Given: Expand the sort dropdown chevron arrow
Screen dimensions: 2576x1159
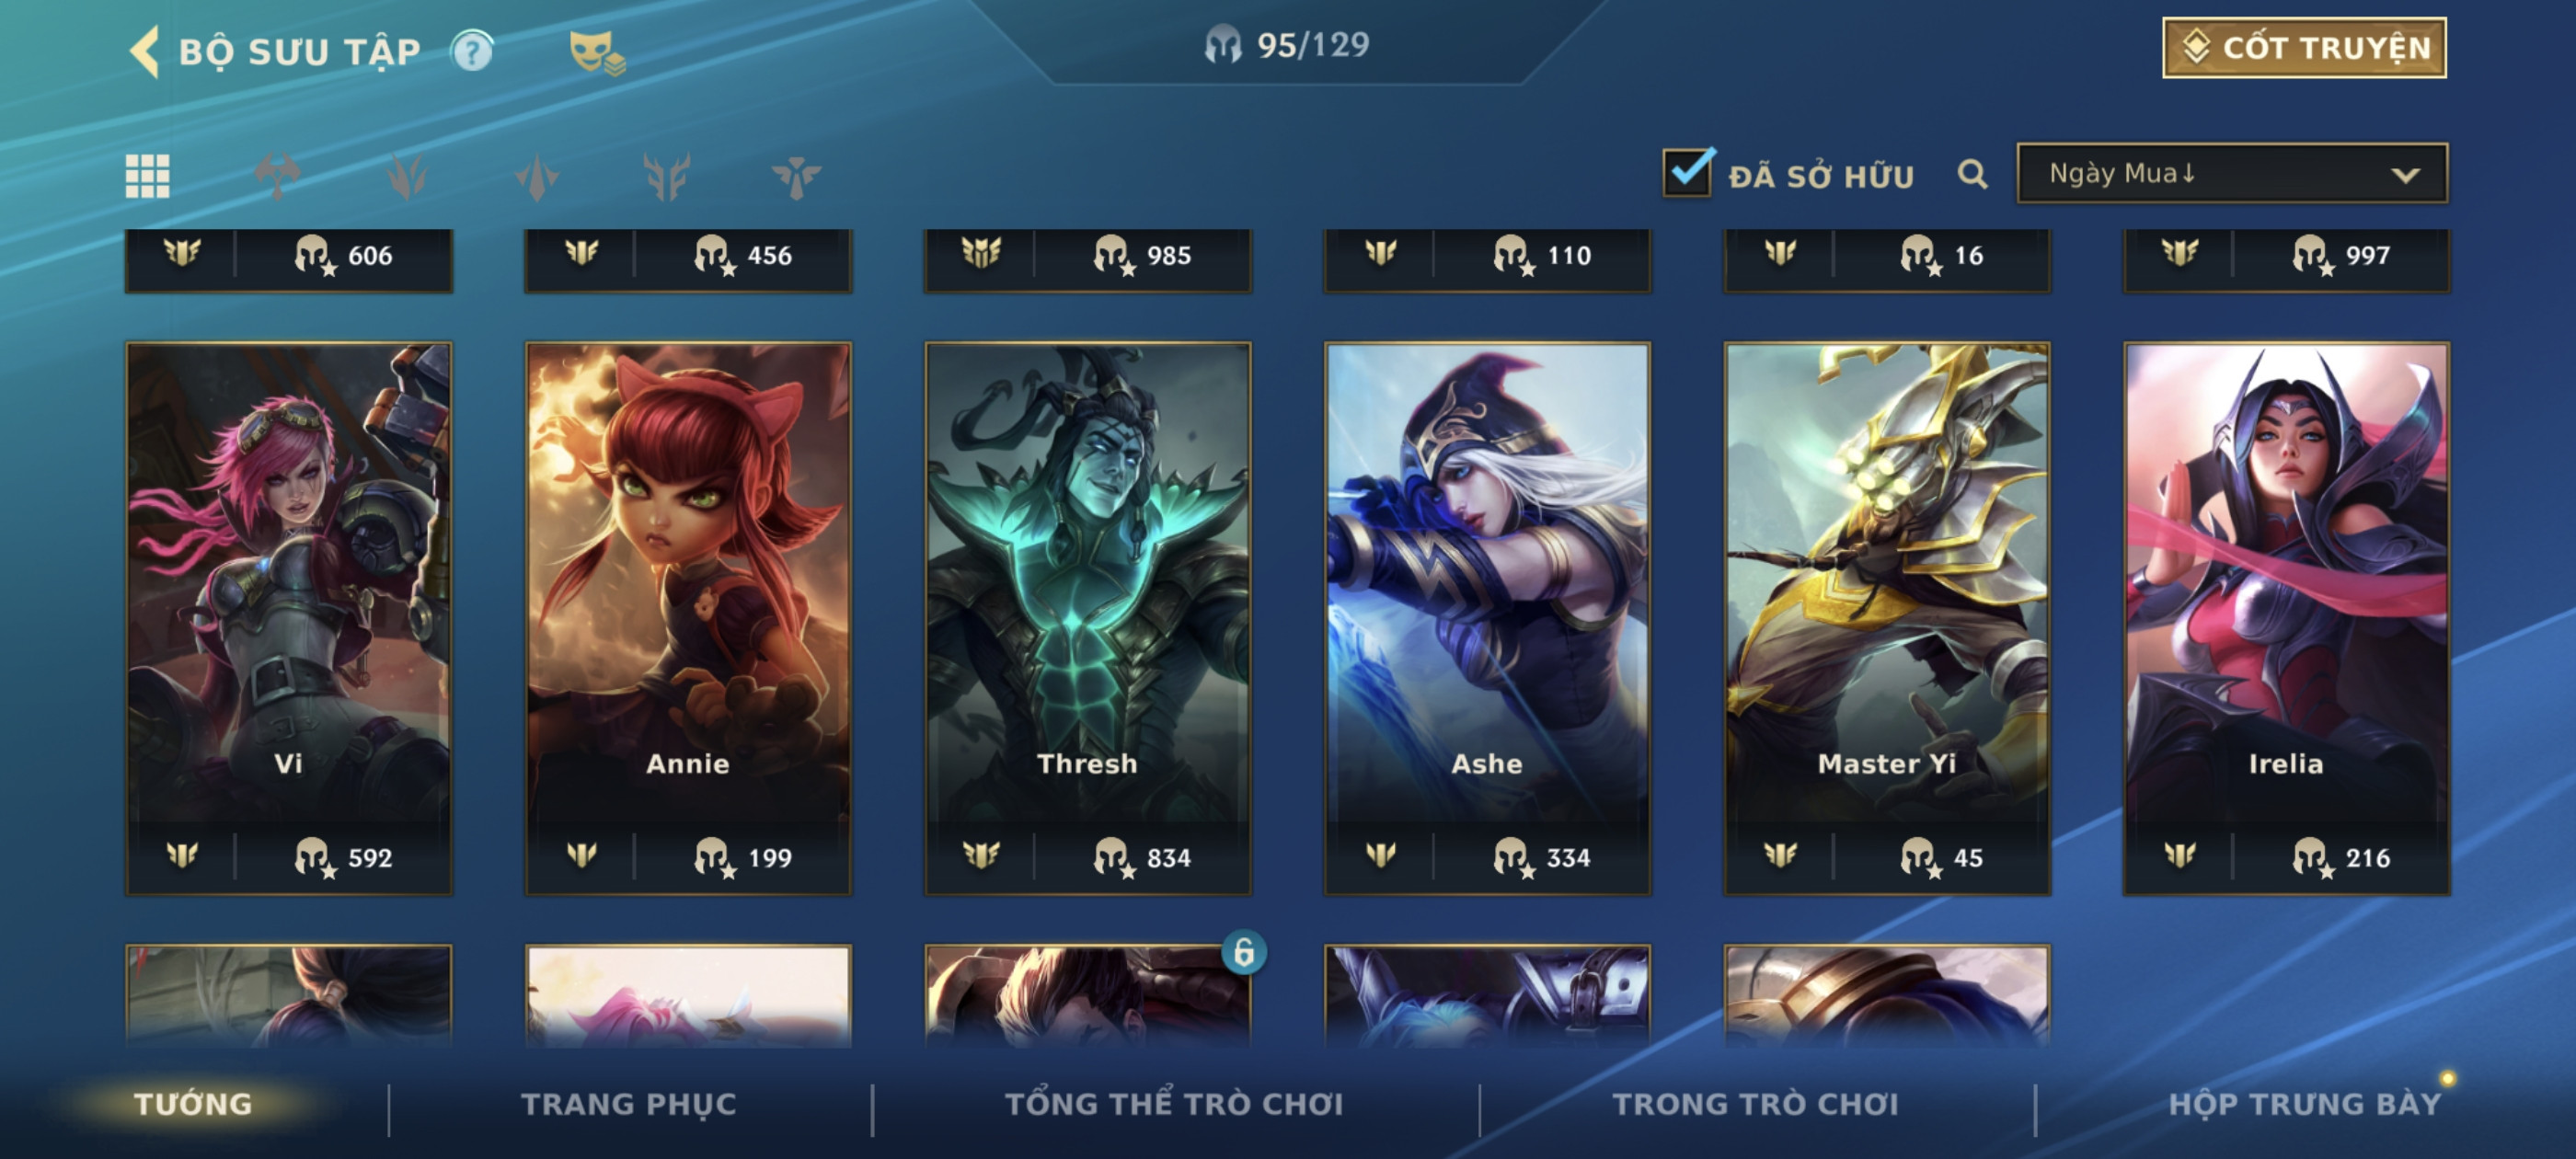Looking at the screenshot, I should click(x=2405, y=175).
